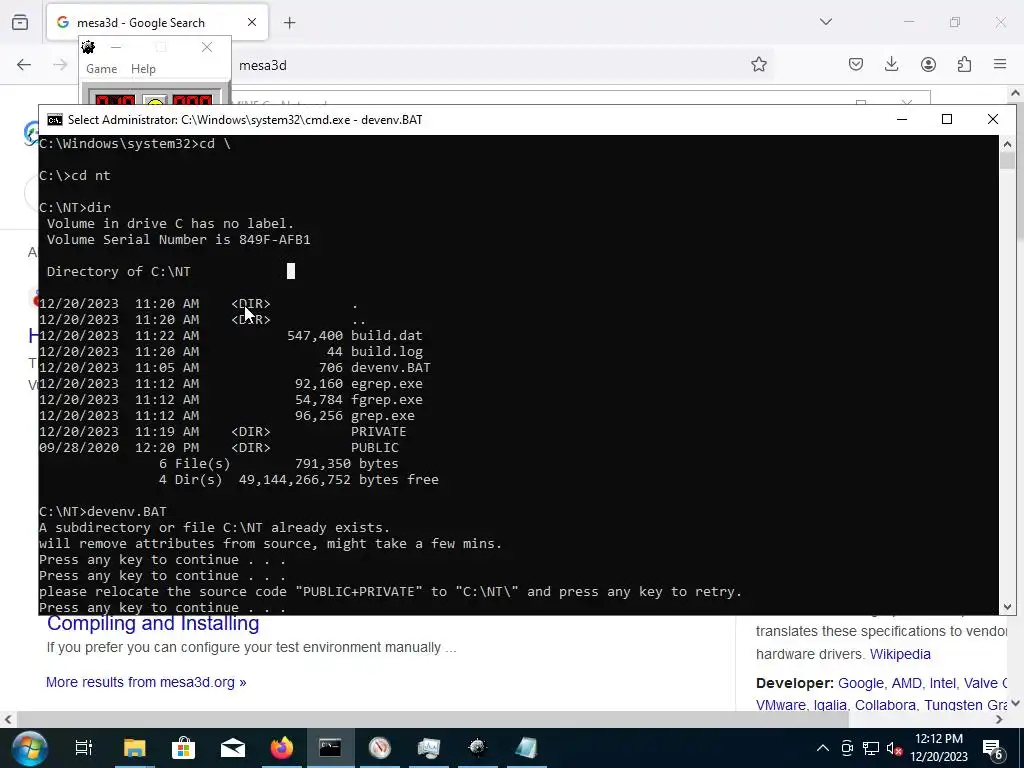This screenshot has width=1024, height=768.
Task: Close the mesa3d Google Search tab
Action: [x=251, y=22]
